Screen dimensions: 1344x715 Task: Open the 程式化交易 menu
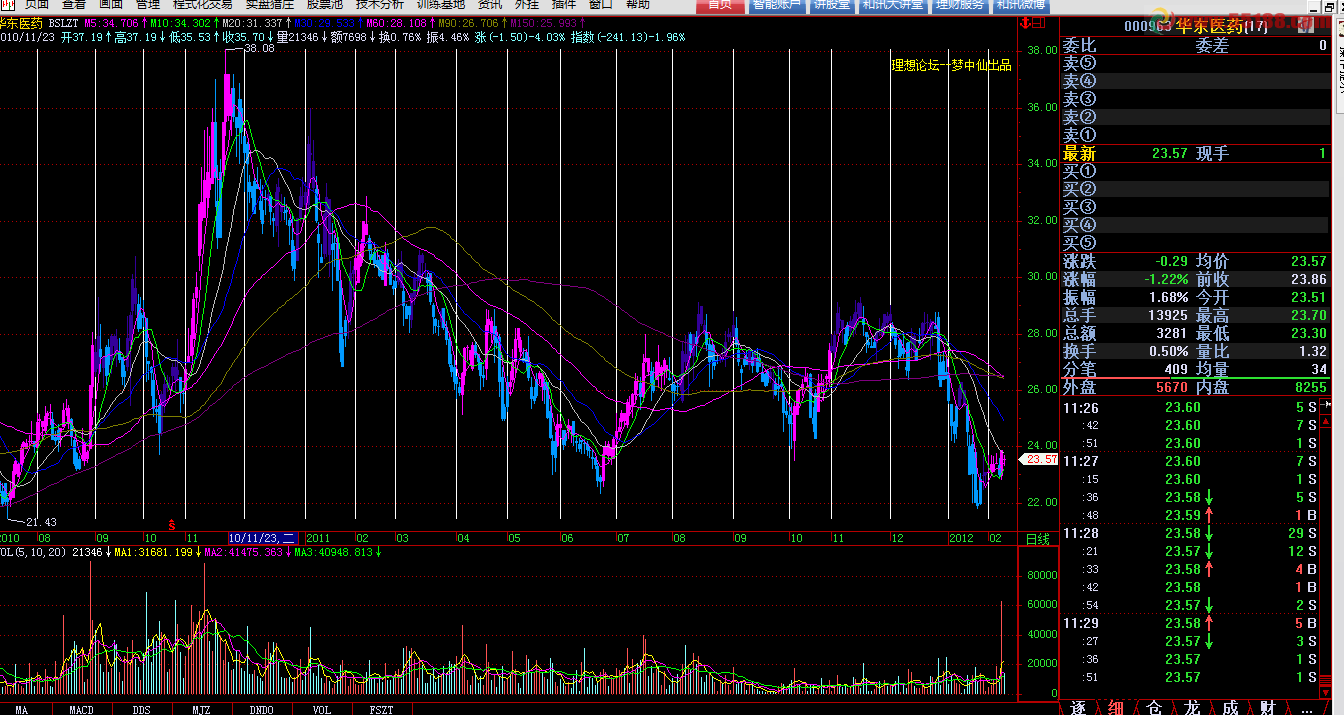[x=203, y=5]
